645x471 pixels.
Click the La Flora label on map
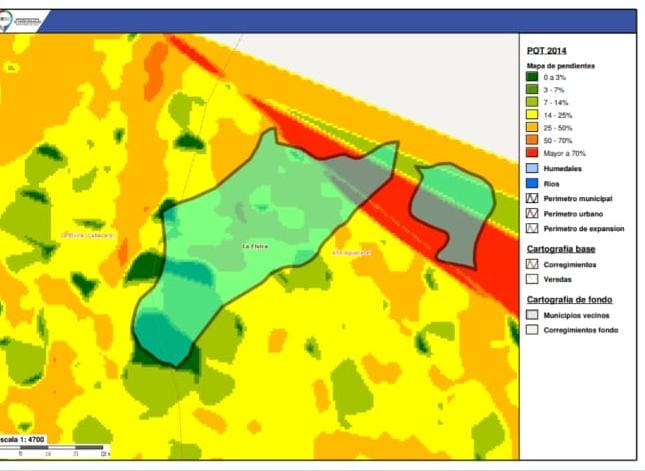(x=255, y=246)
